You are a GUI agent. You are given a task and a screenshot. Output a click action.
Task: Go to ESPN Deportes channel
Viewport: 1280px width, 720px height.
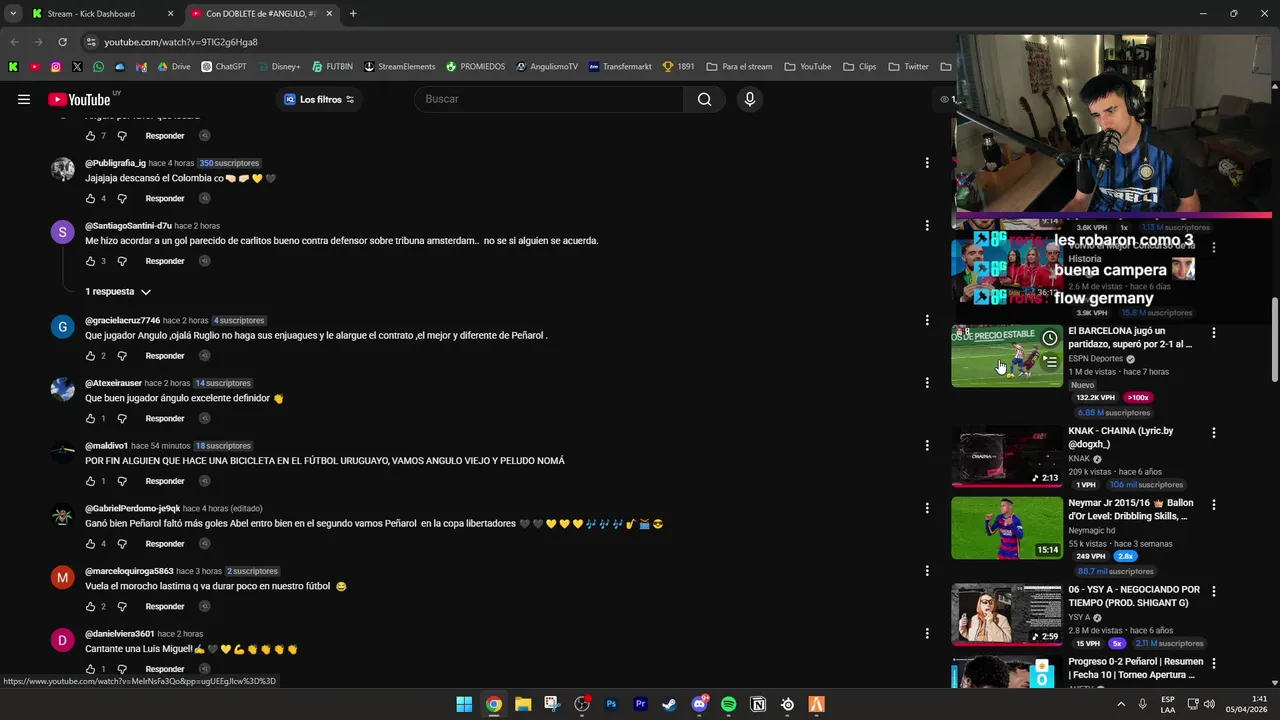click(x=1095, y=359)
